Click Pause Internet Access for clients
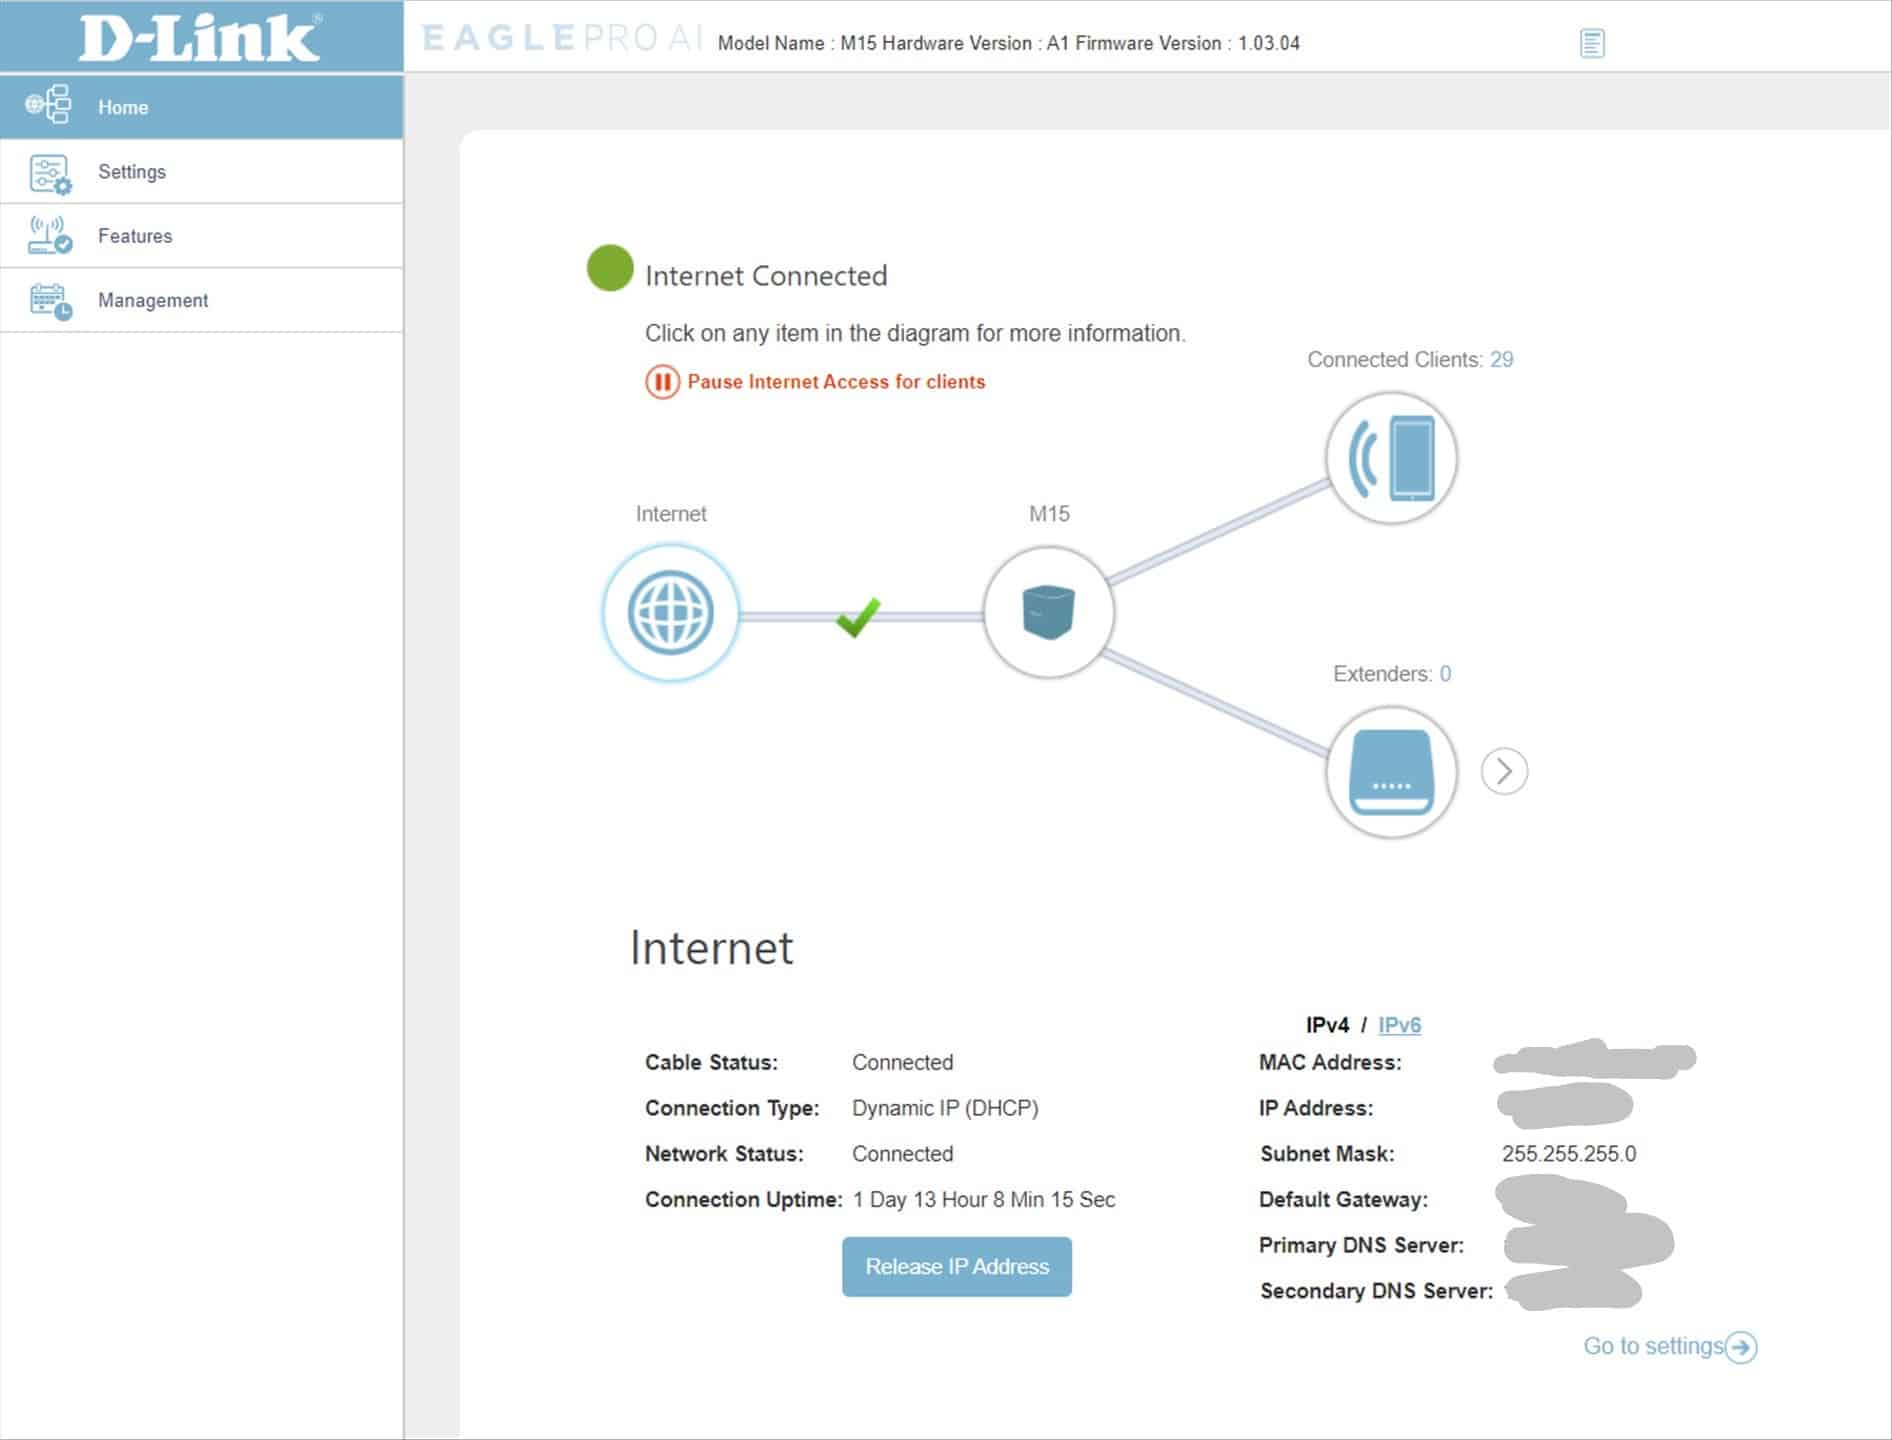The width and height of the screenshot is (1892, 1440). tap(836, 382)
